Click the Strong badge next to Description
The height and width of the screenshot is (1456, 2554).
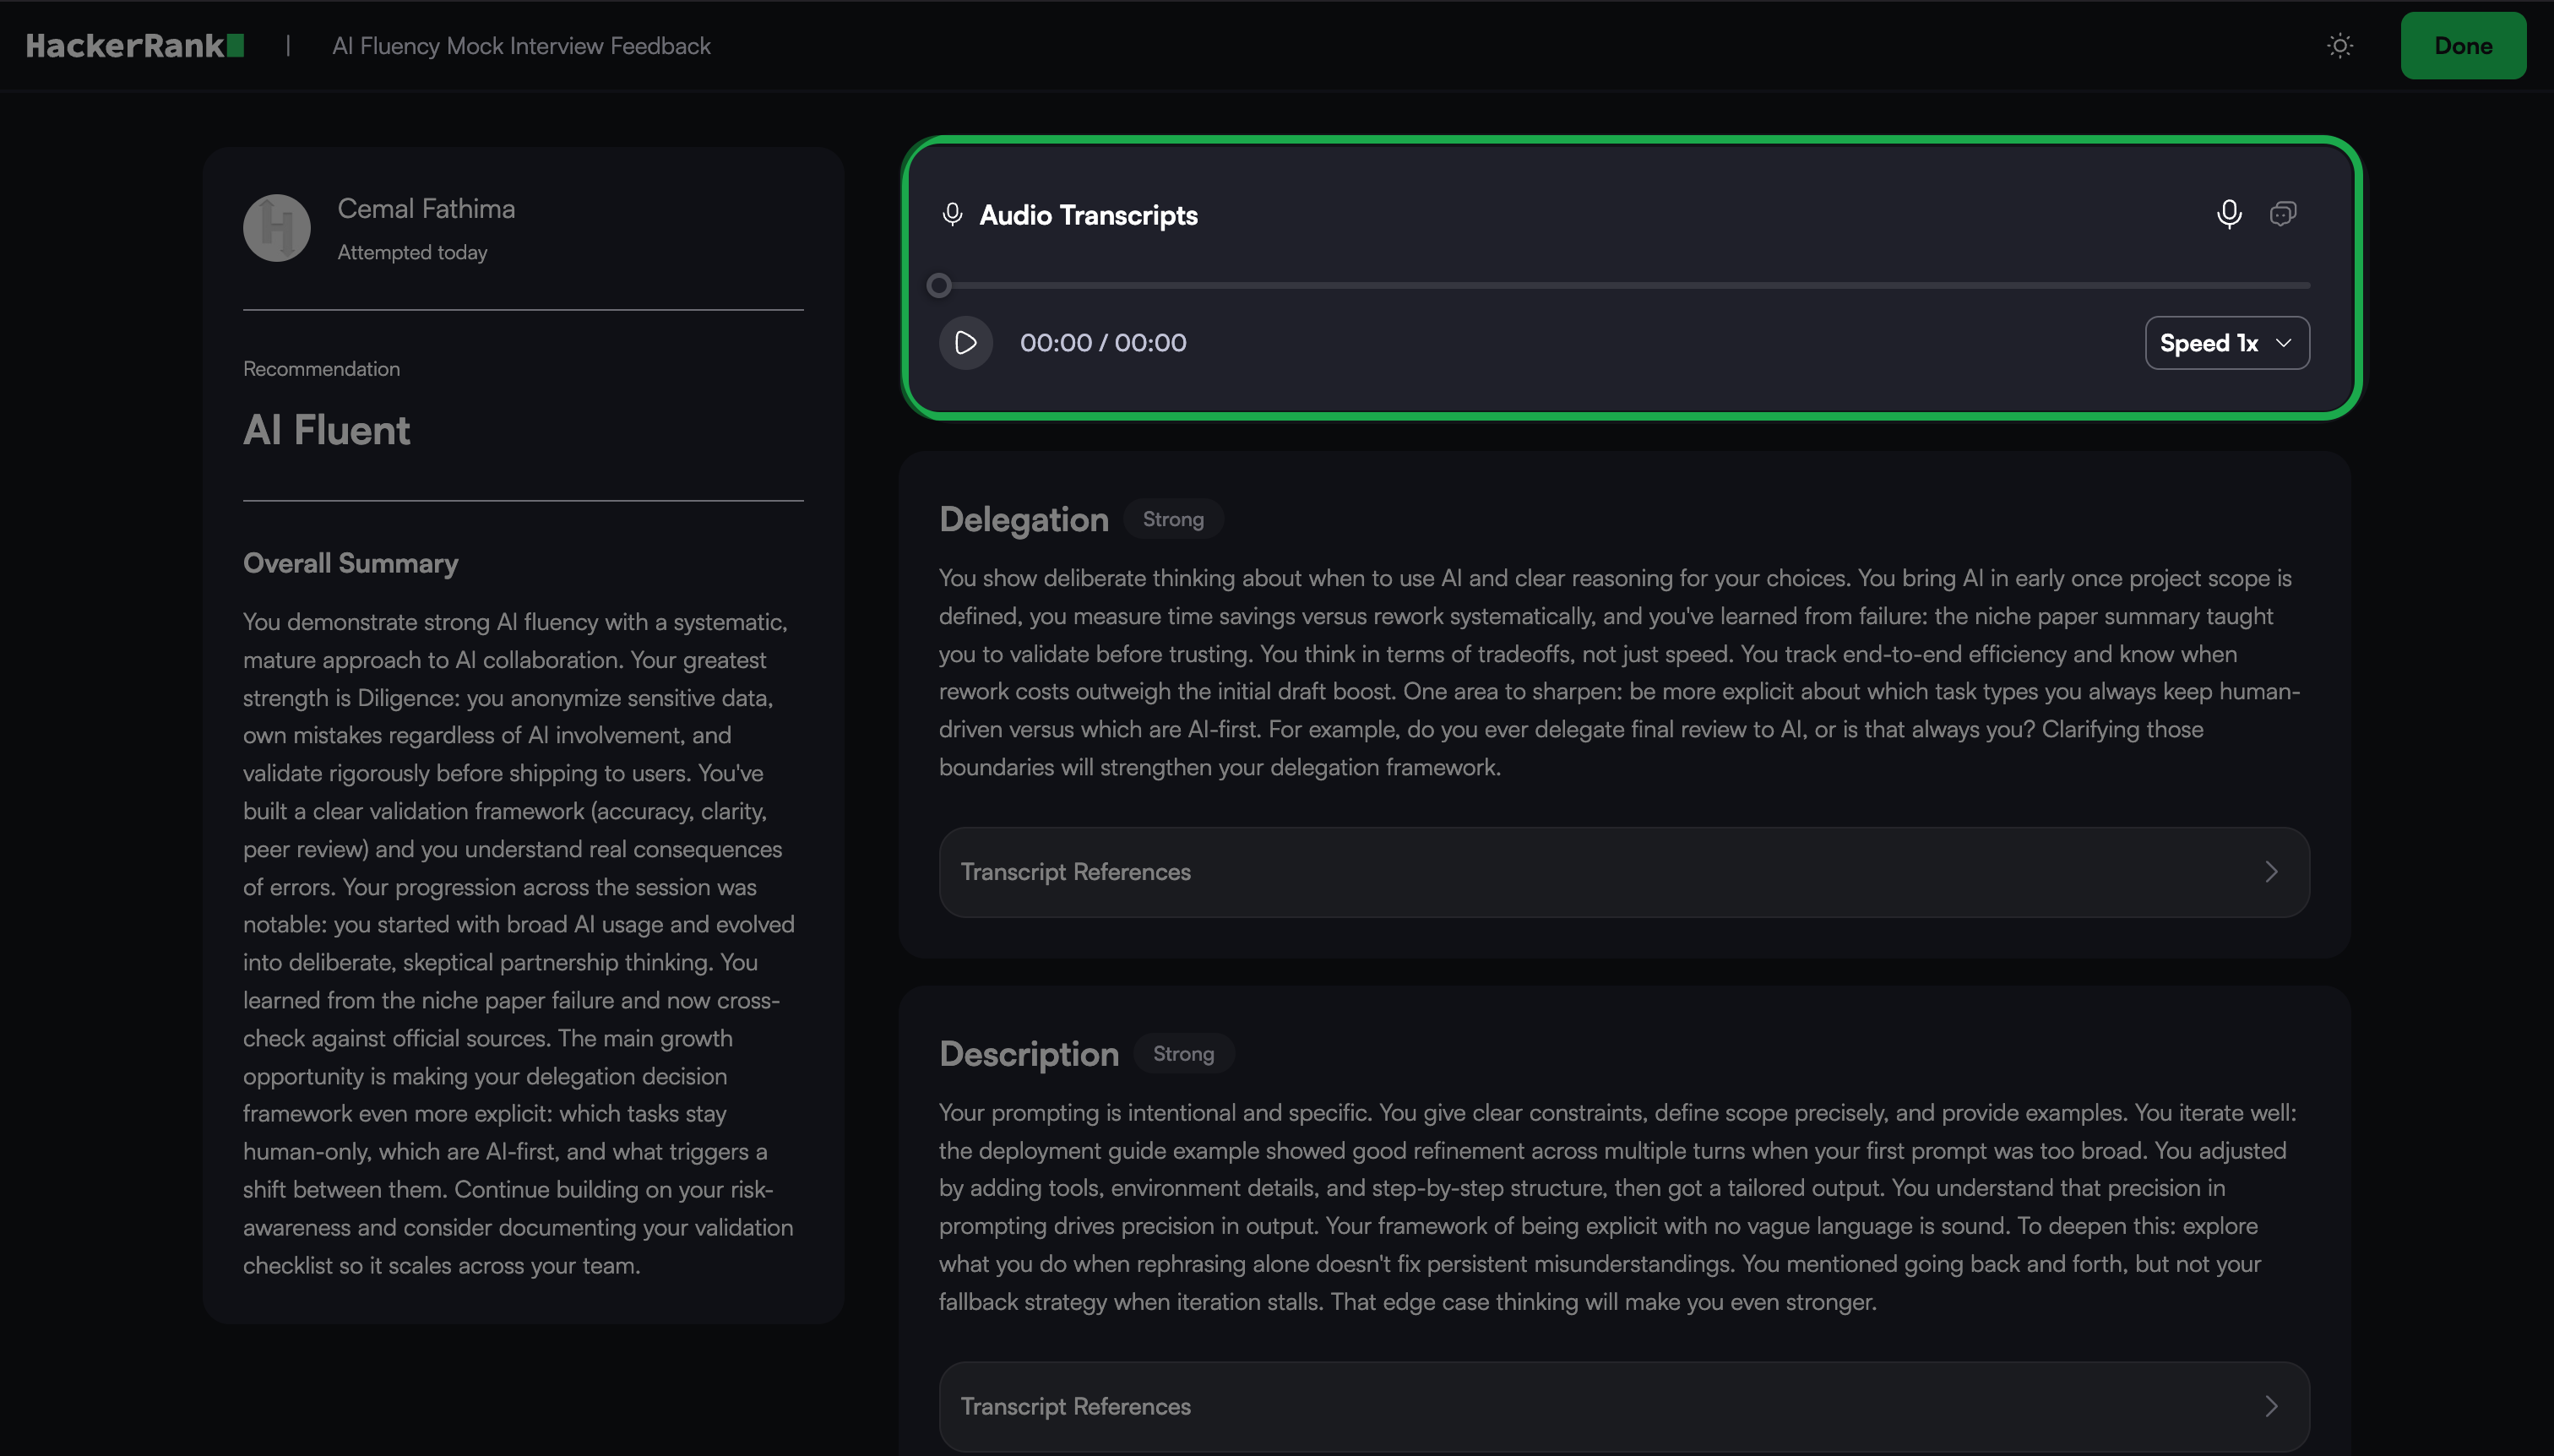[x=1183, y=1054]
